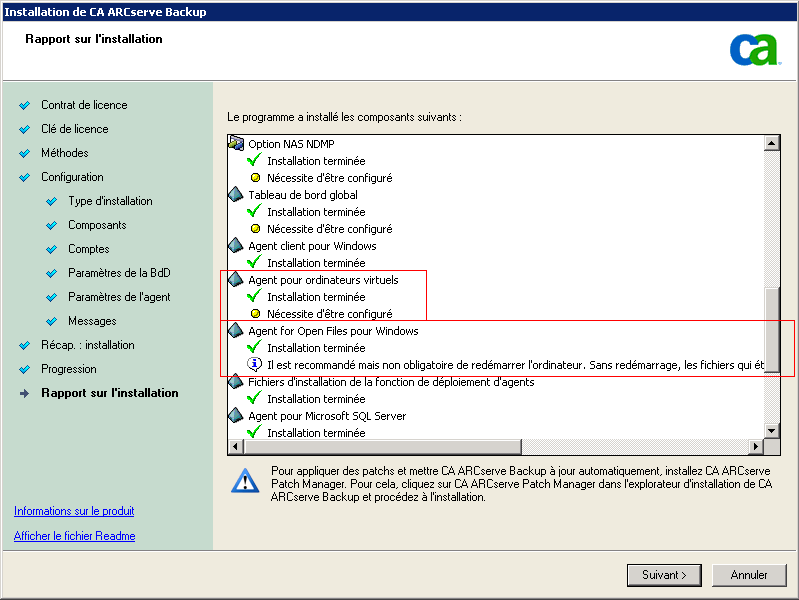Viewport: 799px width, 600px height.
Task: Click green checkmark under Option NAS NDMP
Action: [x=254, y=160]
